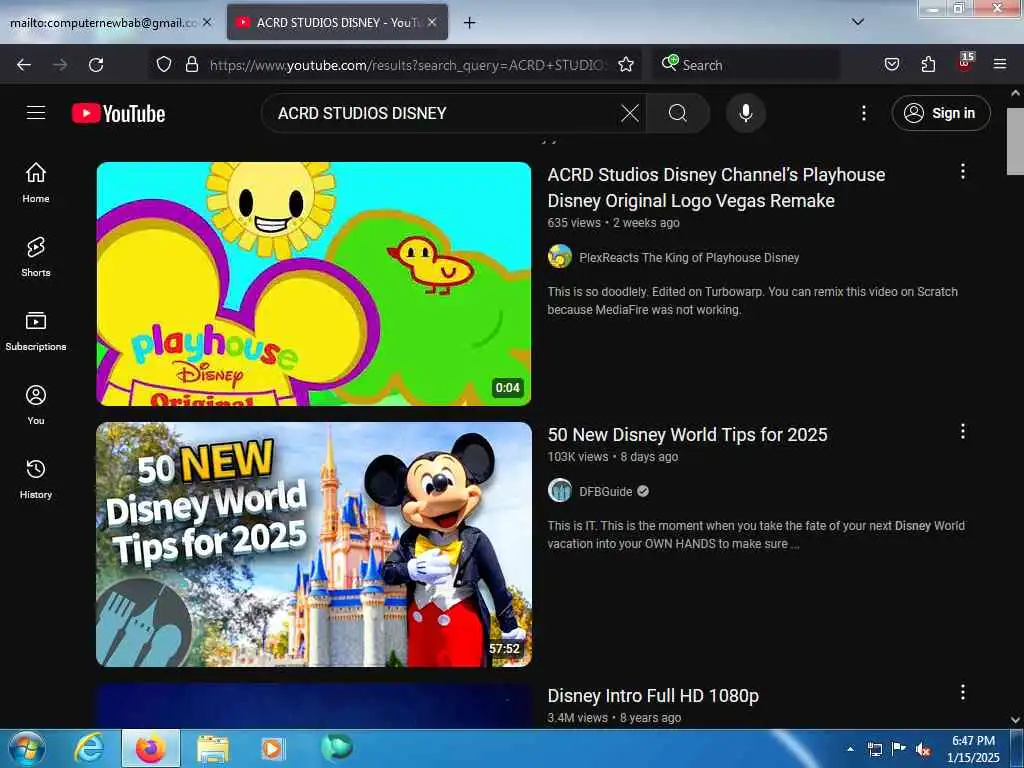Reload the page with refresh button

coord(96,65)
